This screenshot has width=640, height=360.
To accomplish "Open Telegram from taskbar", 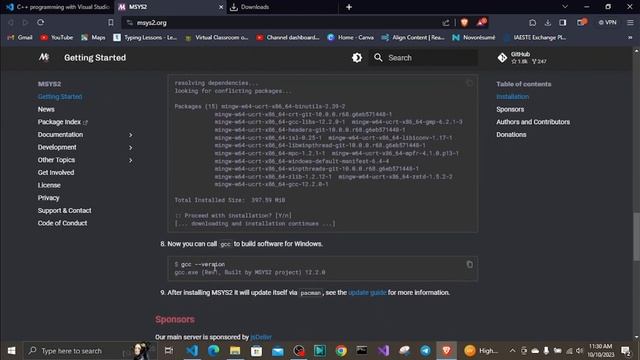I will (x=425, y=351).
